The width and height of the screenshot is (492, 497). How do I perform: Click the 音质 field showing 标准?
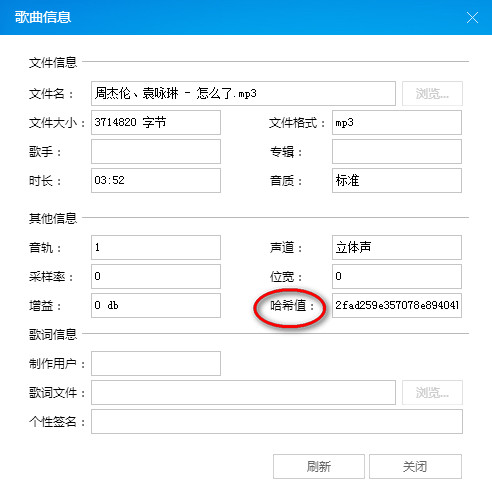point(397,180)
